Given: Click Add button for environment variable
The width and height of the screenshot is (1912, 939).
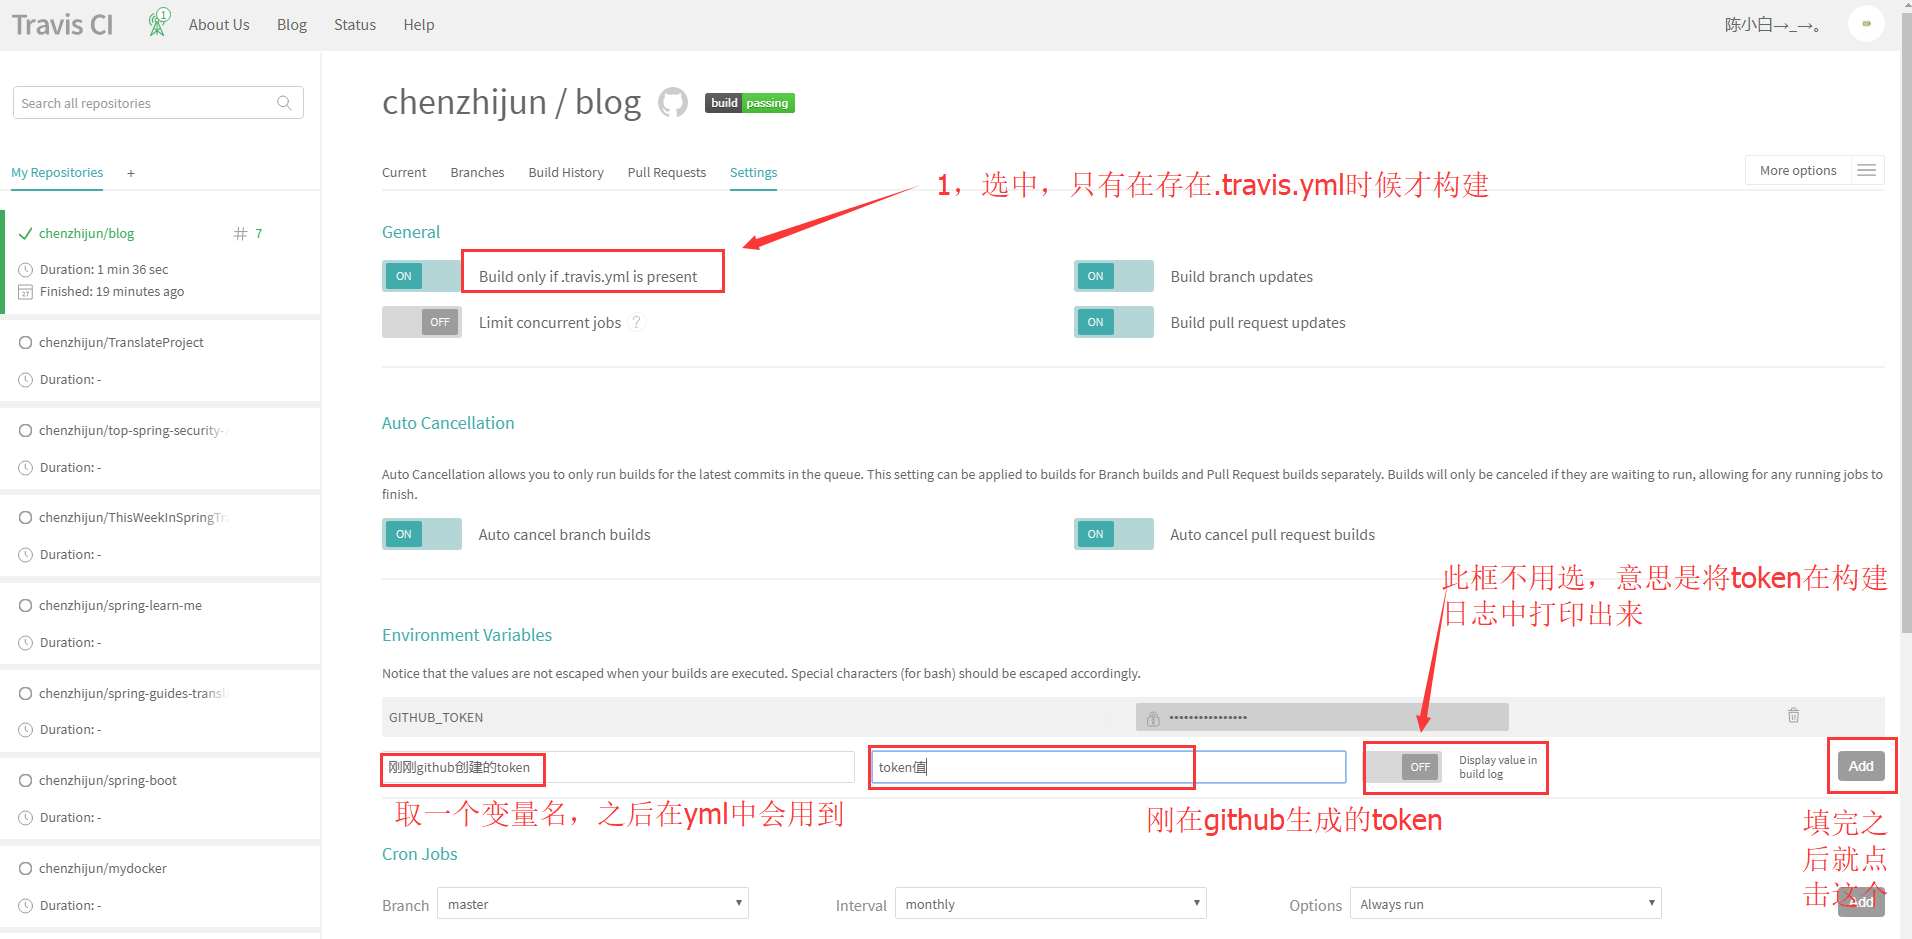Looking at the screenshot, I should [x=1860, y=766].
